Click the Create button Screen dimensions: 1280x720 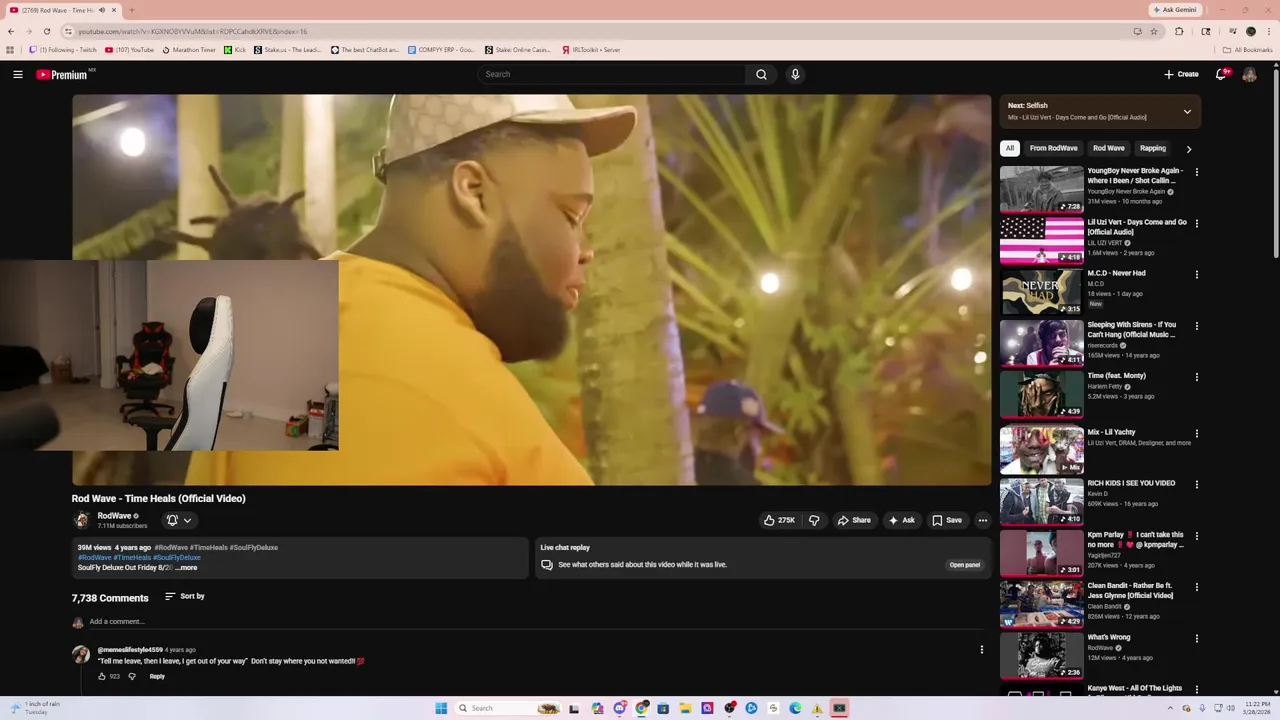1181,74
